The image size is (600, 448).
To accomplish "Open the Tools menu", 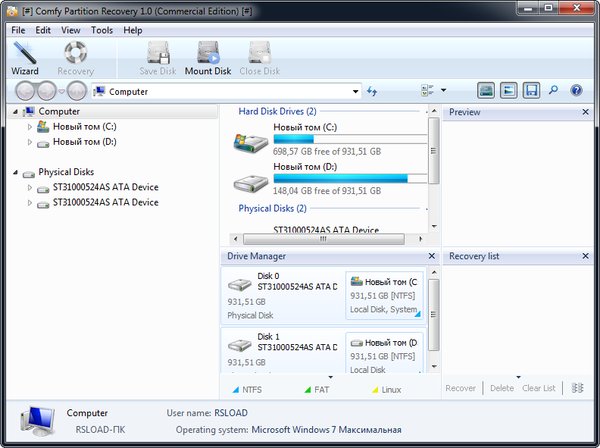I will coord(102,30).
